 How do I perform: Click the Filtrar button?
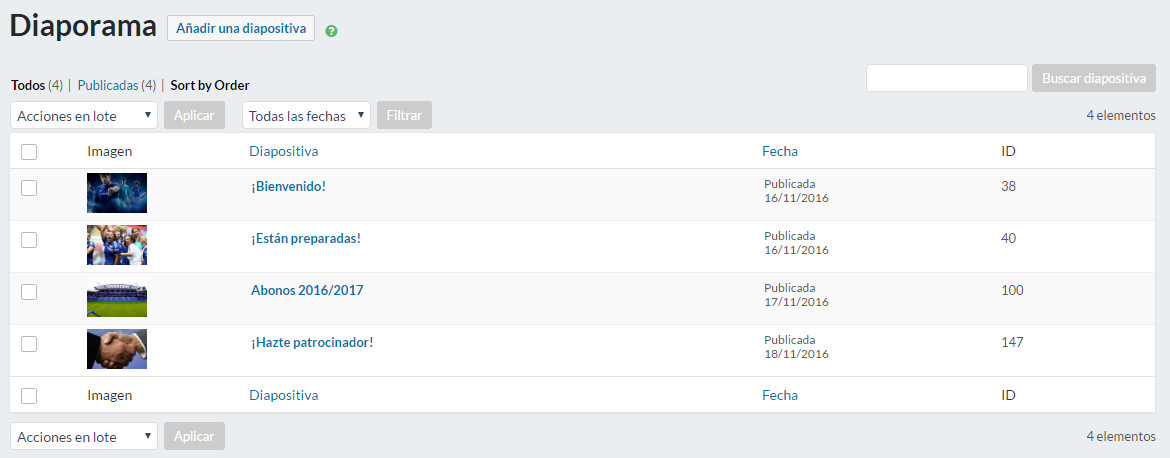click(404, 115)
